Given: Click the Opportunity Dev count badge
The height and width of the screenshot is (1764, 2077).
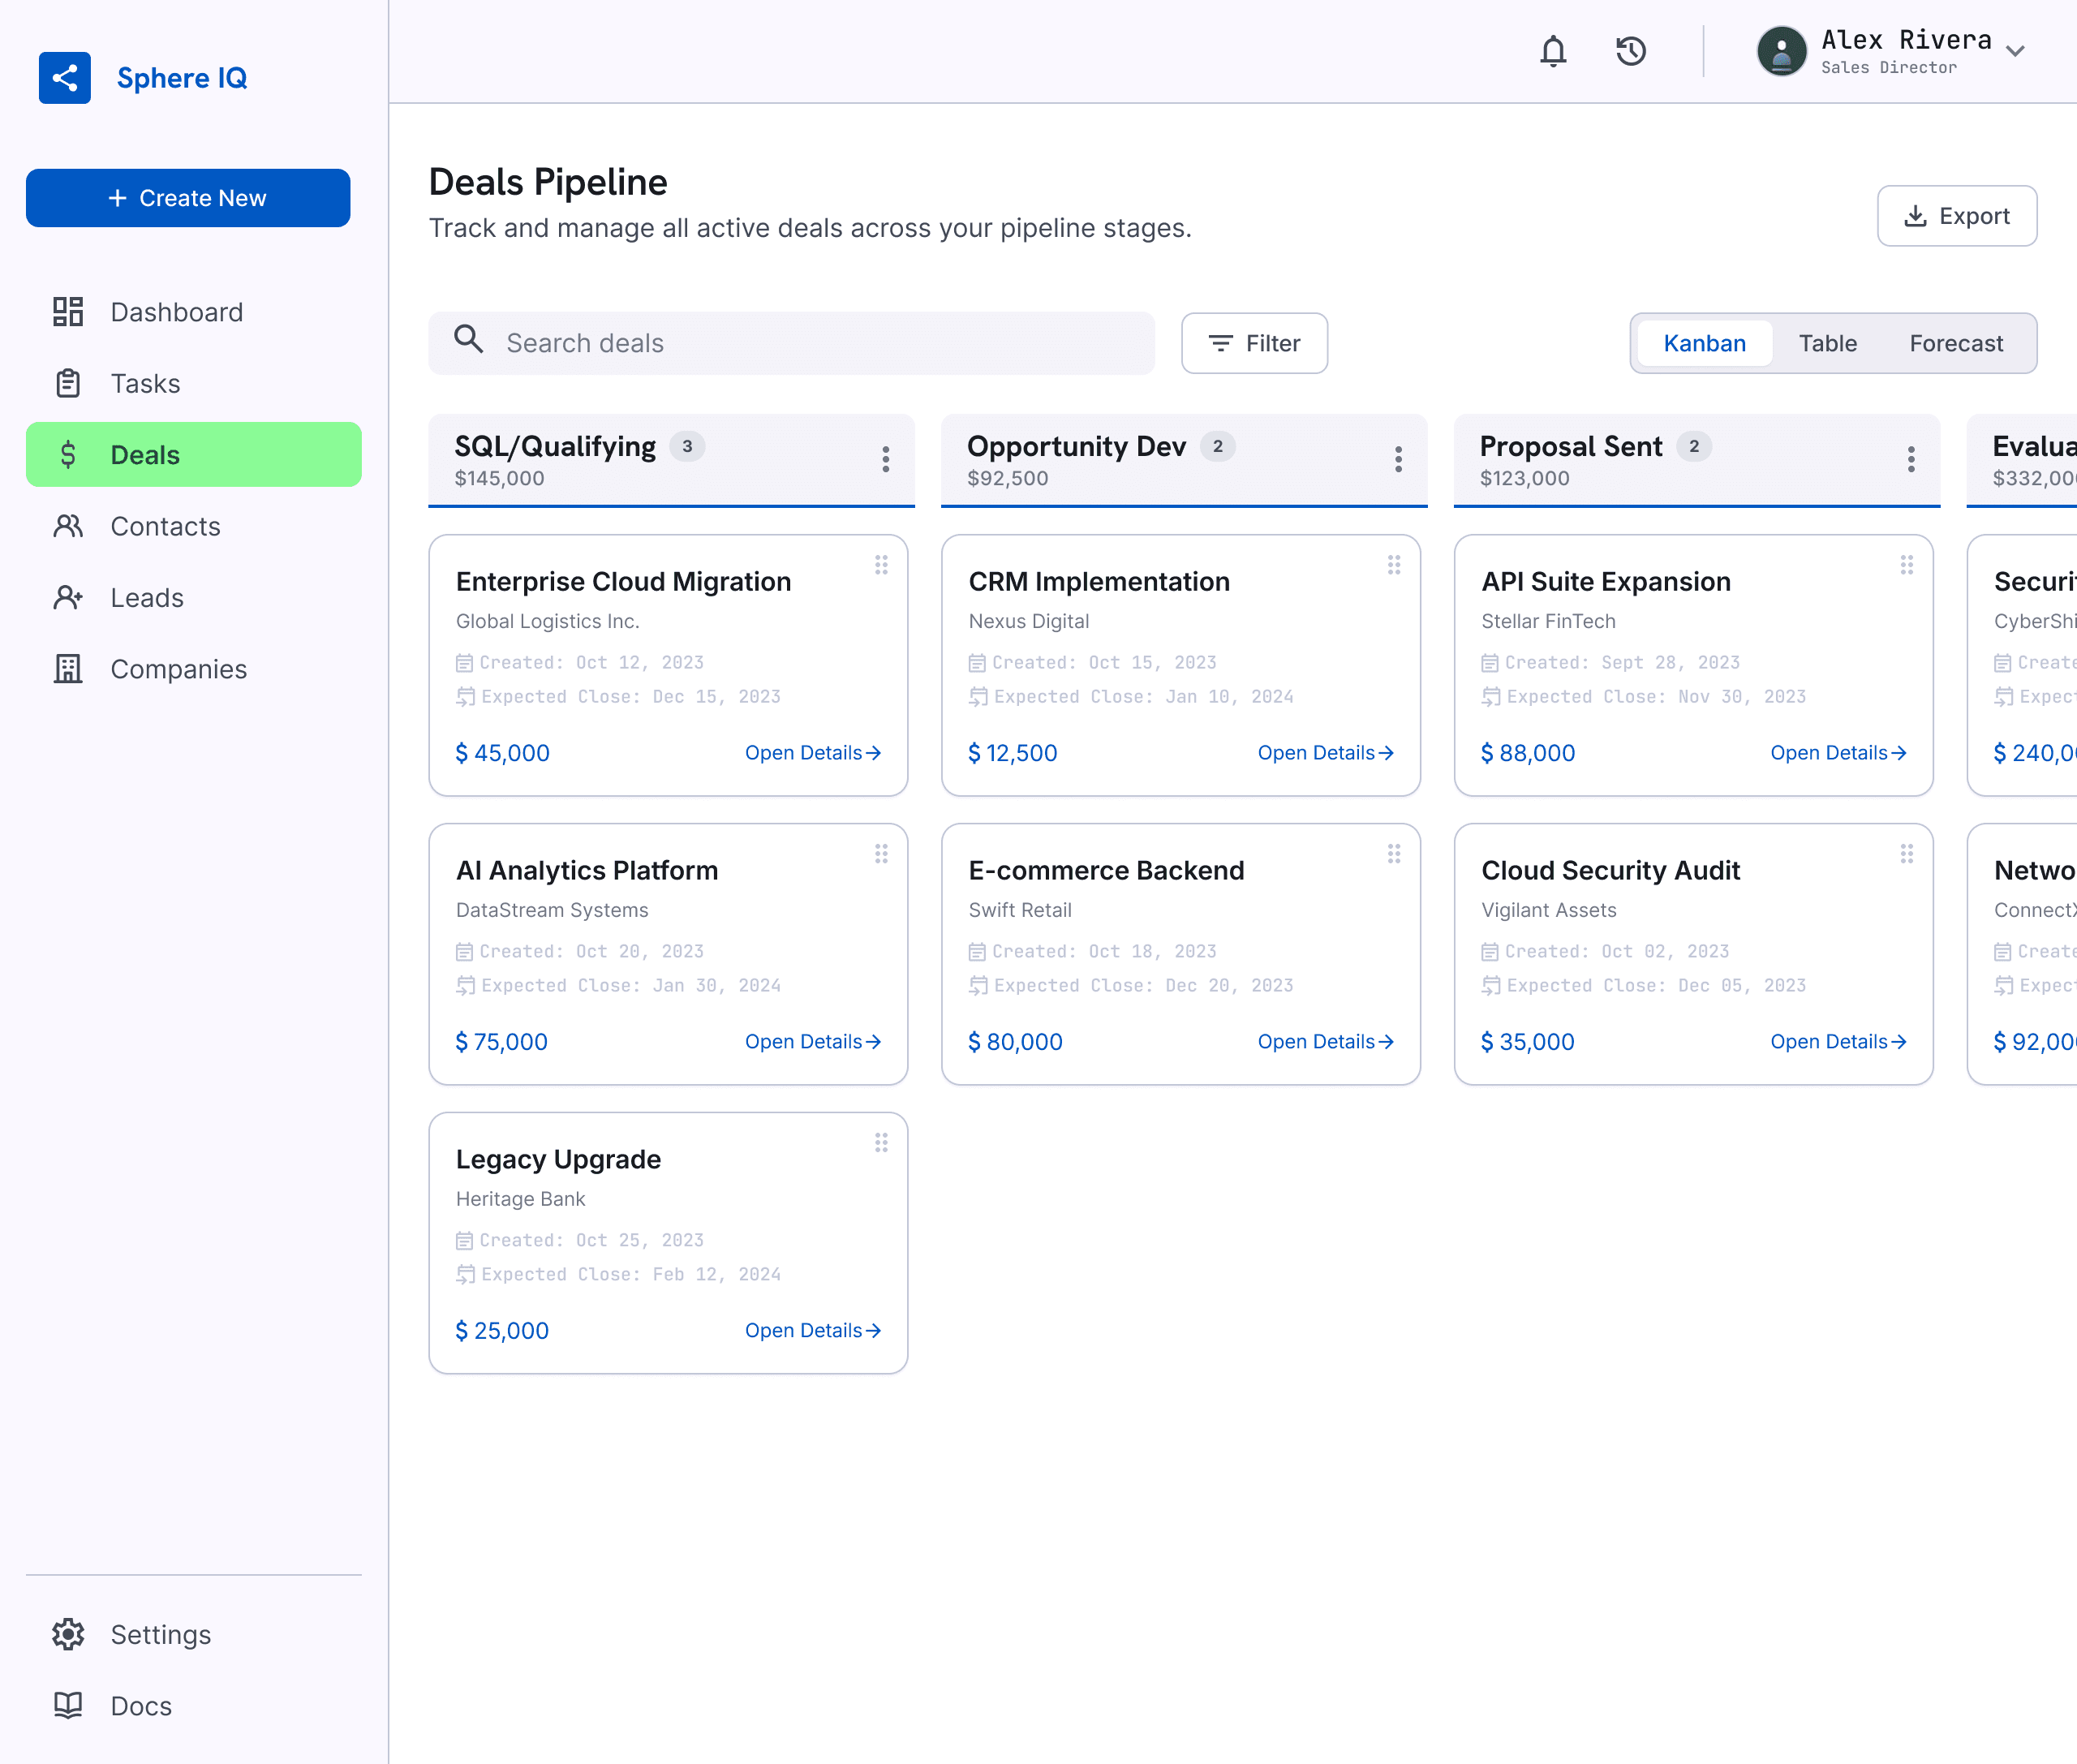Looking at the screenshot, I should (x=1217, y=446).
